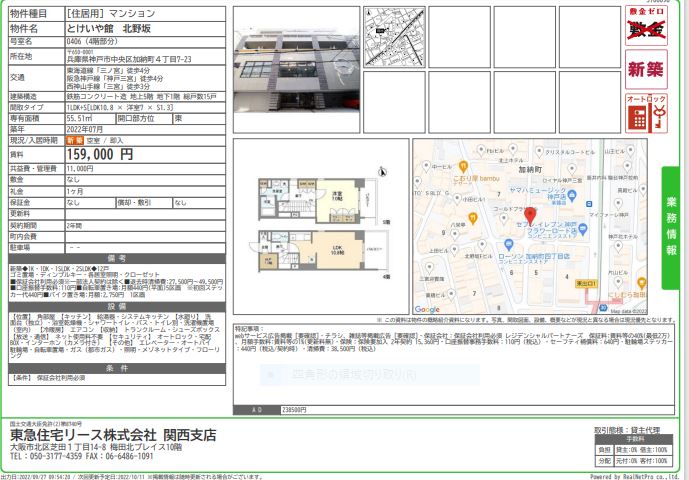
Task: Select the condition '保証会社利用必須'
Action: point(61,378)
